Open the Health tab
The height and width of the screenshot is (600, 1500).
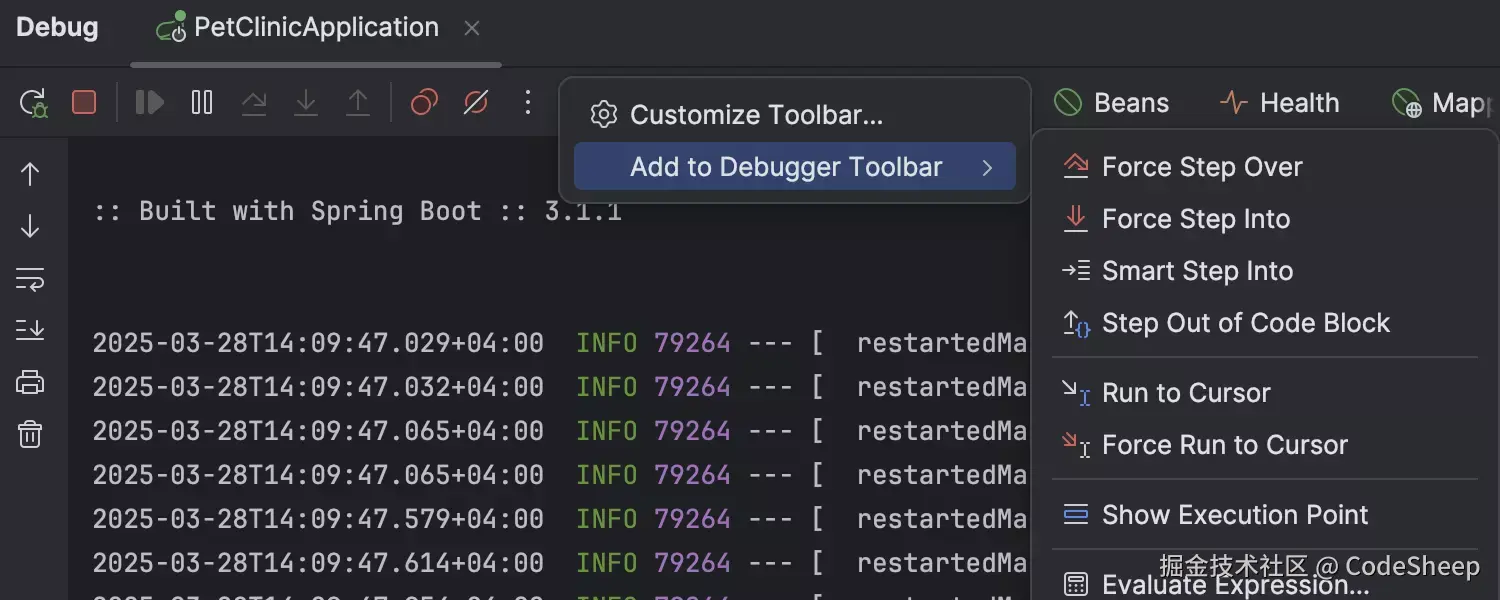point(1280,103)
